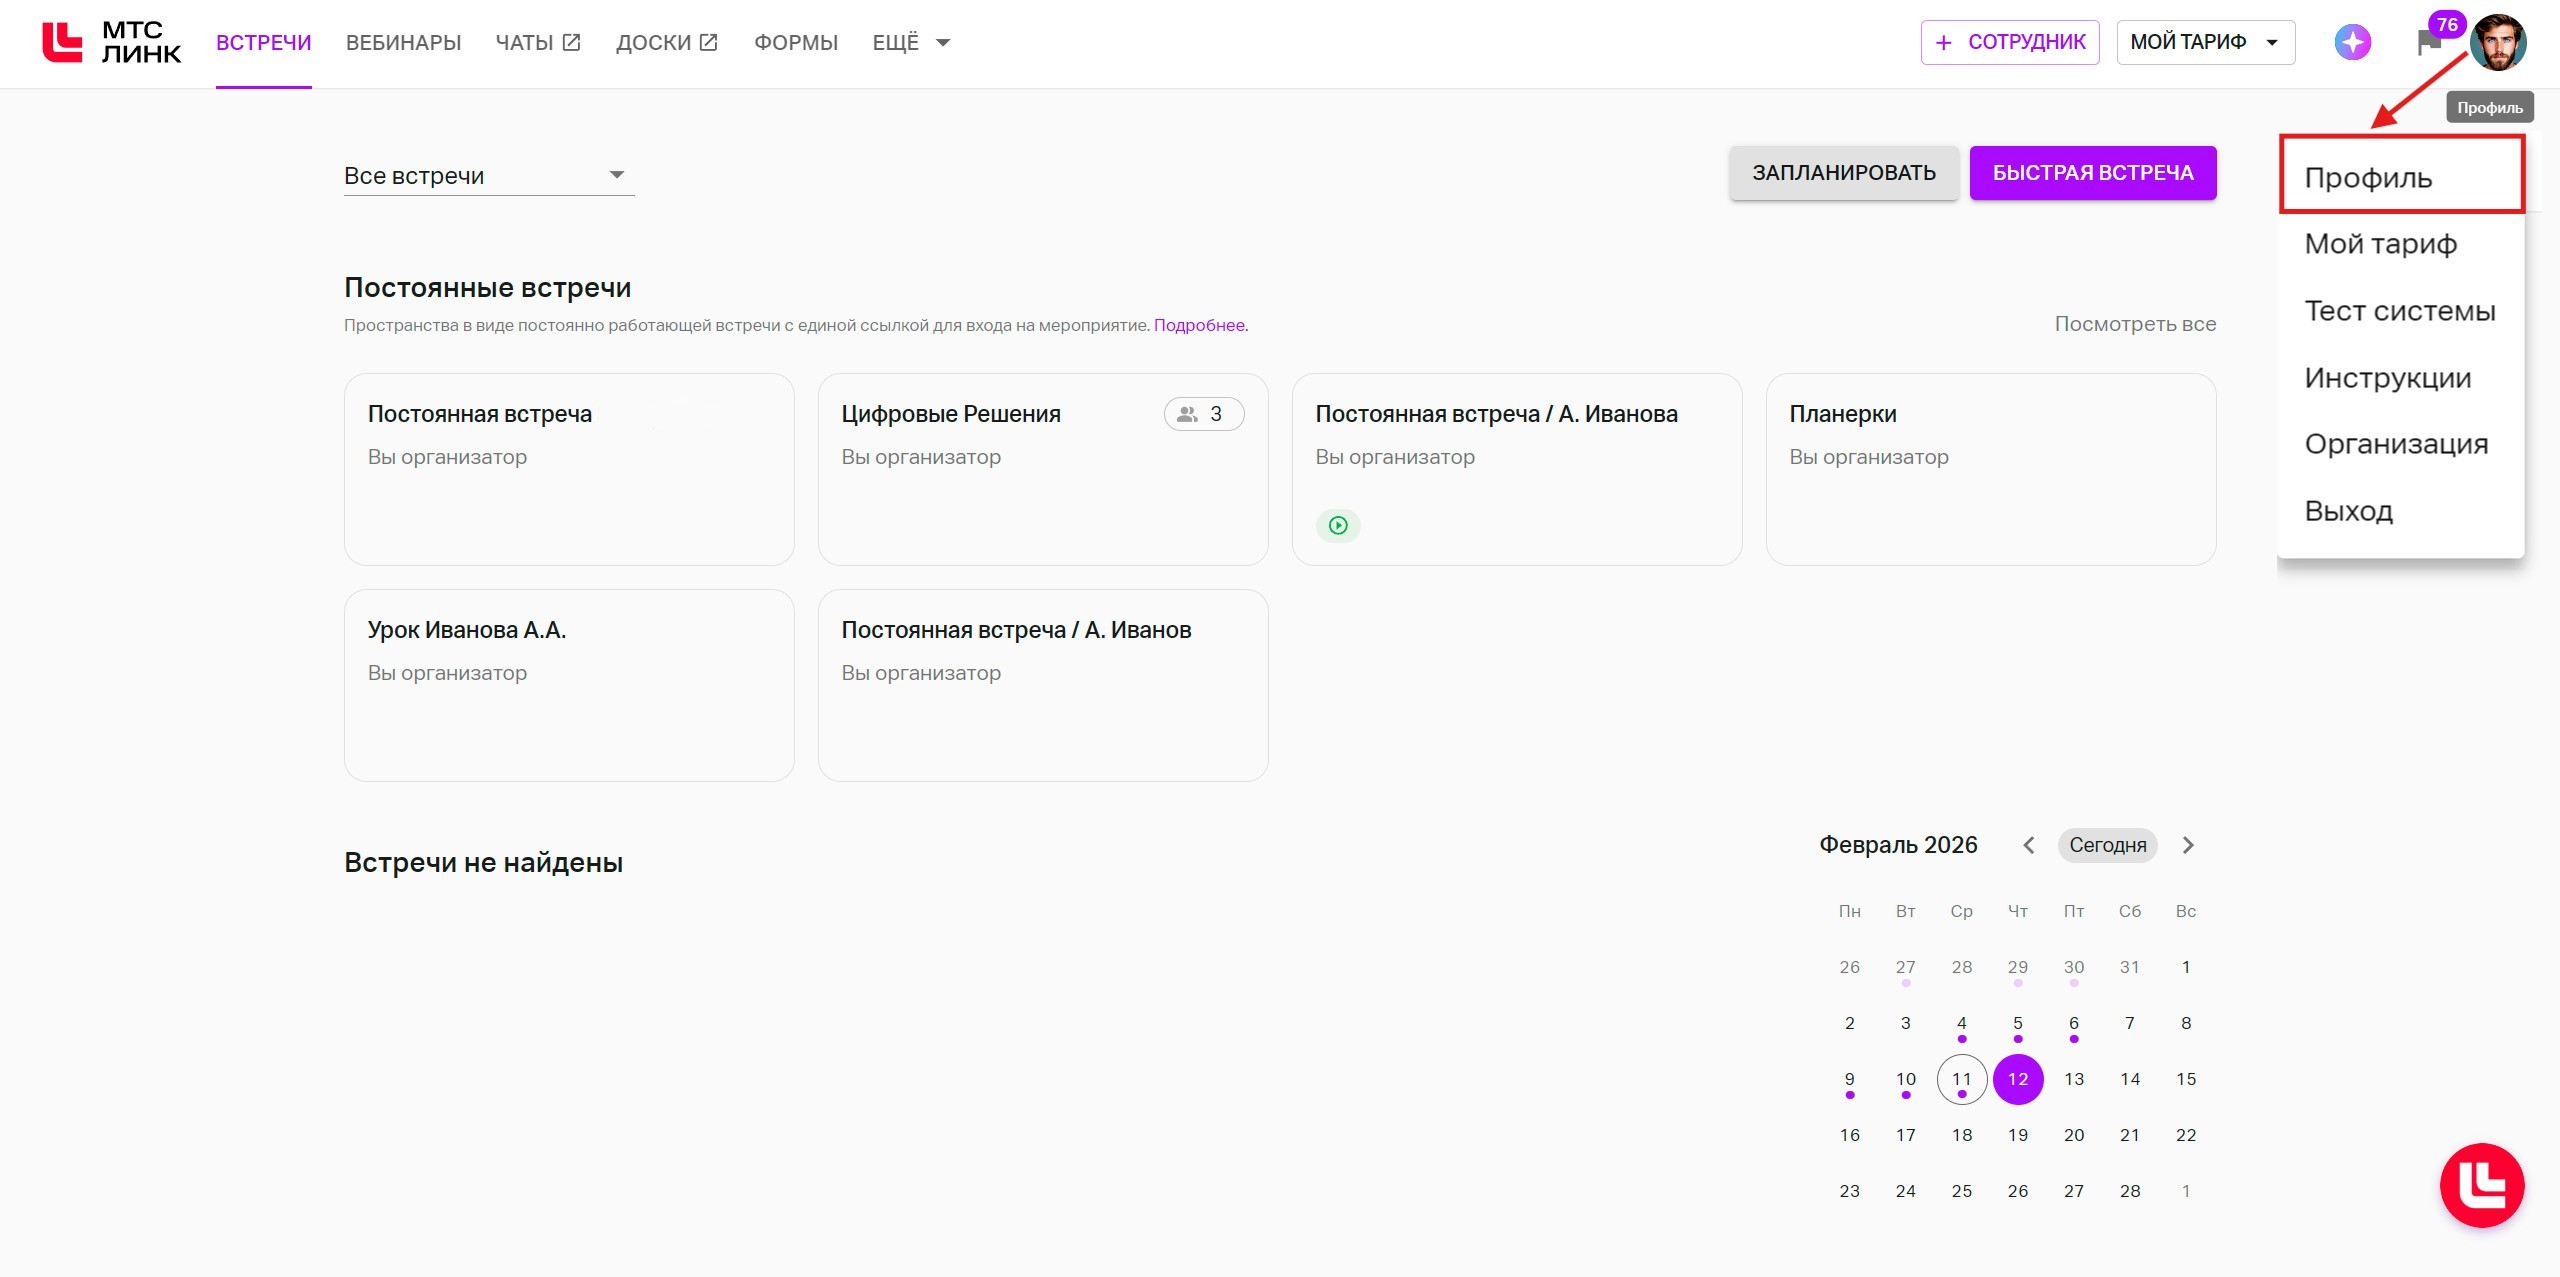The width and height of the screenshot is (2560, 1277).
Task: Go to the next calendar month
Action: [x=2188, y=845]
